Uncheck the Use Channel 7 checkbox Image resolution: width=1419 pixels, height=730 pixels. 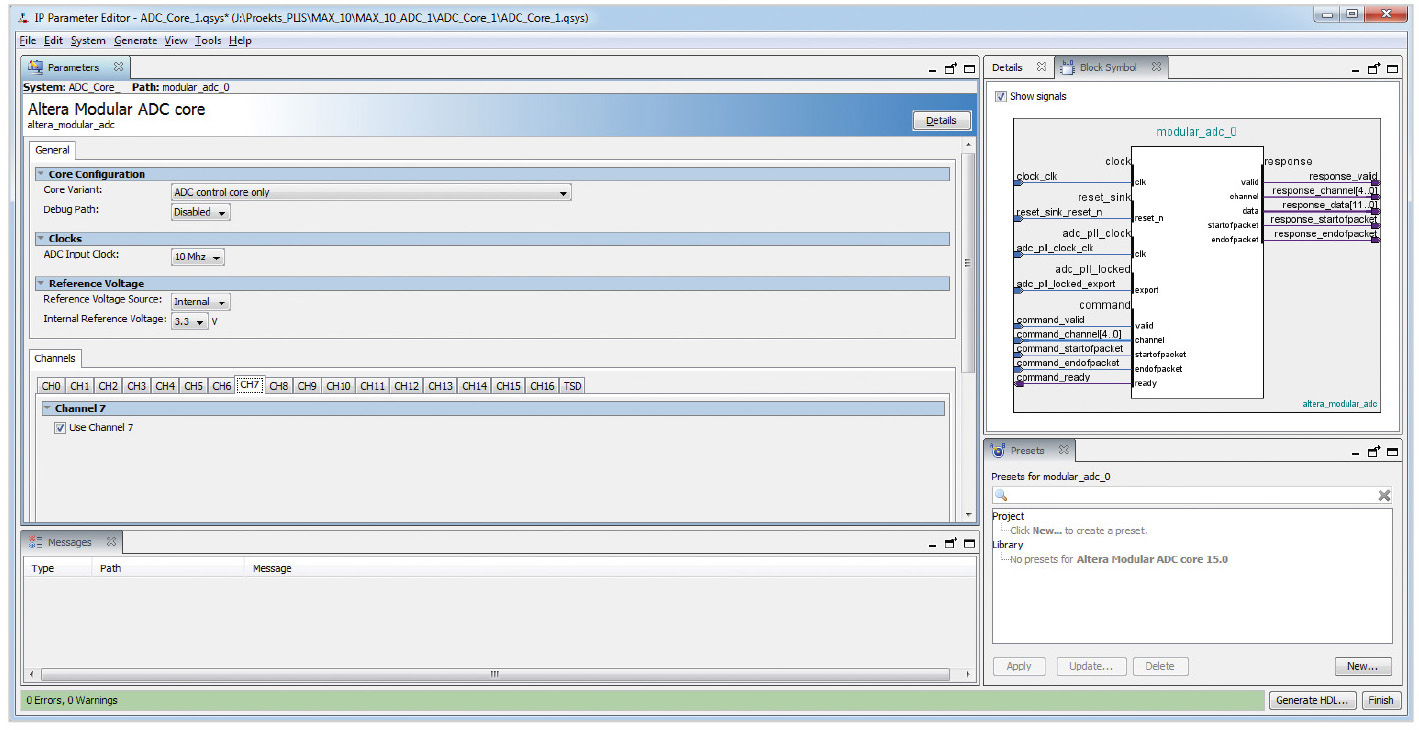[60, 428]
